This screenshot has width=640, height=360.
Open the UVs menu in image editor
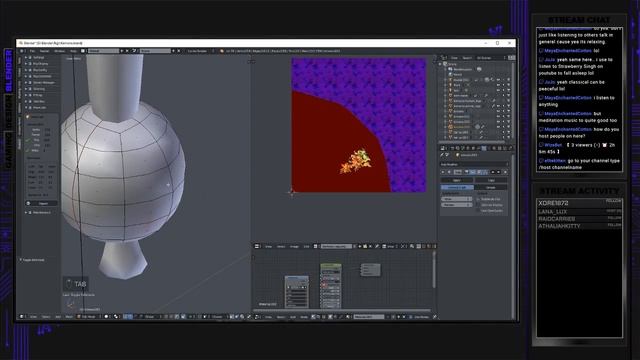[306, 246]
